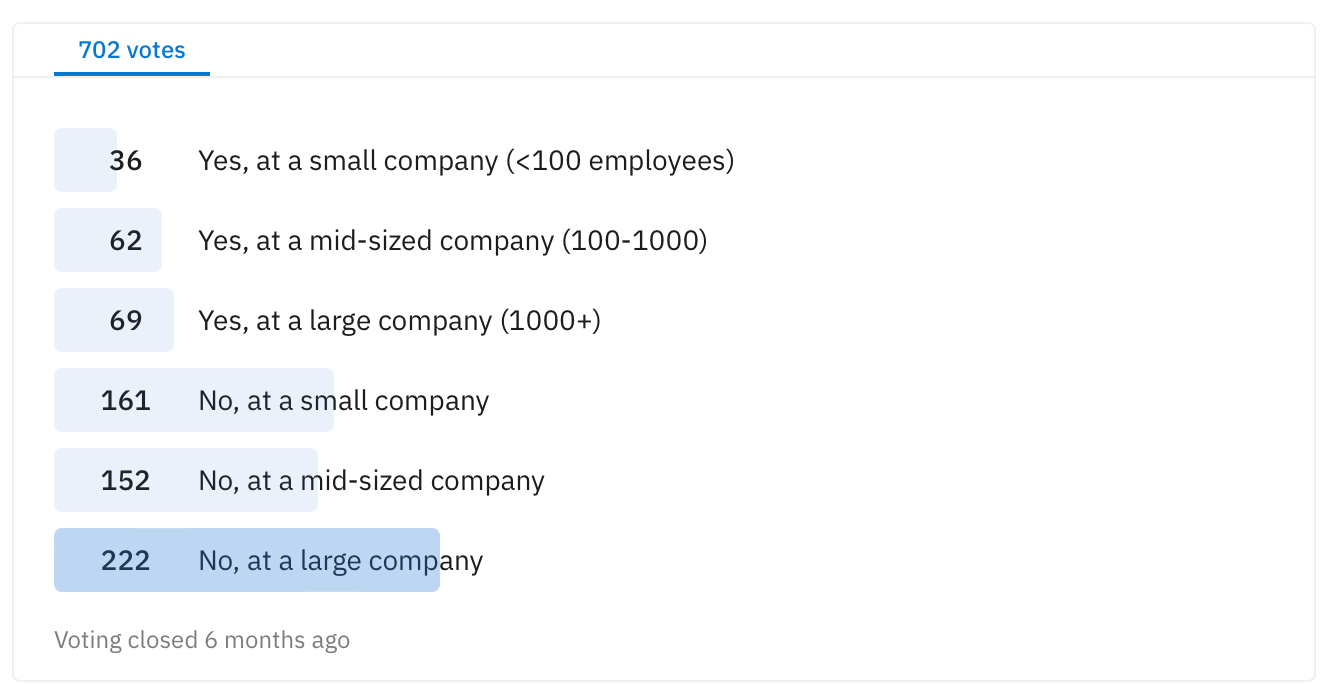Click 'Voting closed 6 months ago' text

pos(202,640)
